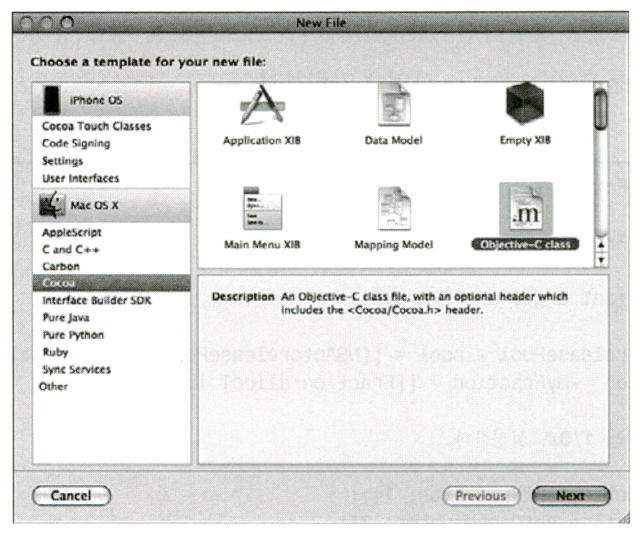Open Interface Builder SDK category
This screenshot has height=534, width=640.
point(97,300)
